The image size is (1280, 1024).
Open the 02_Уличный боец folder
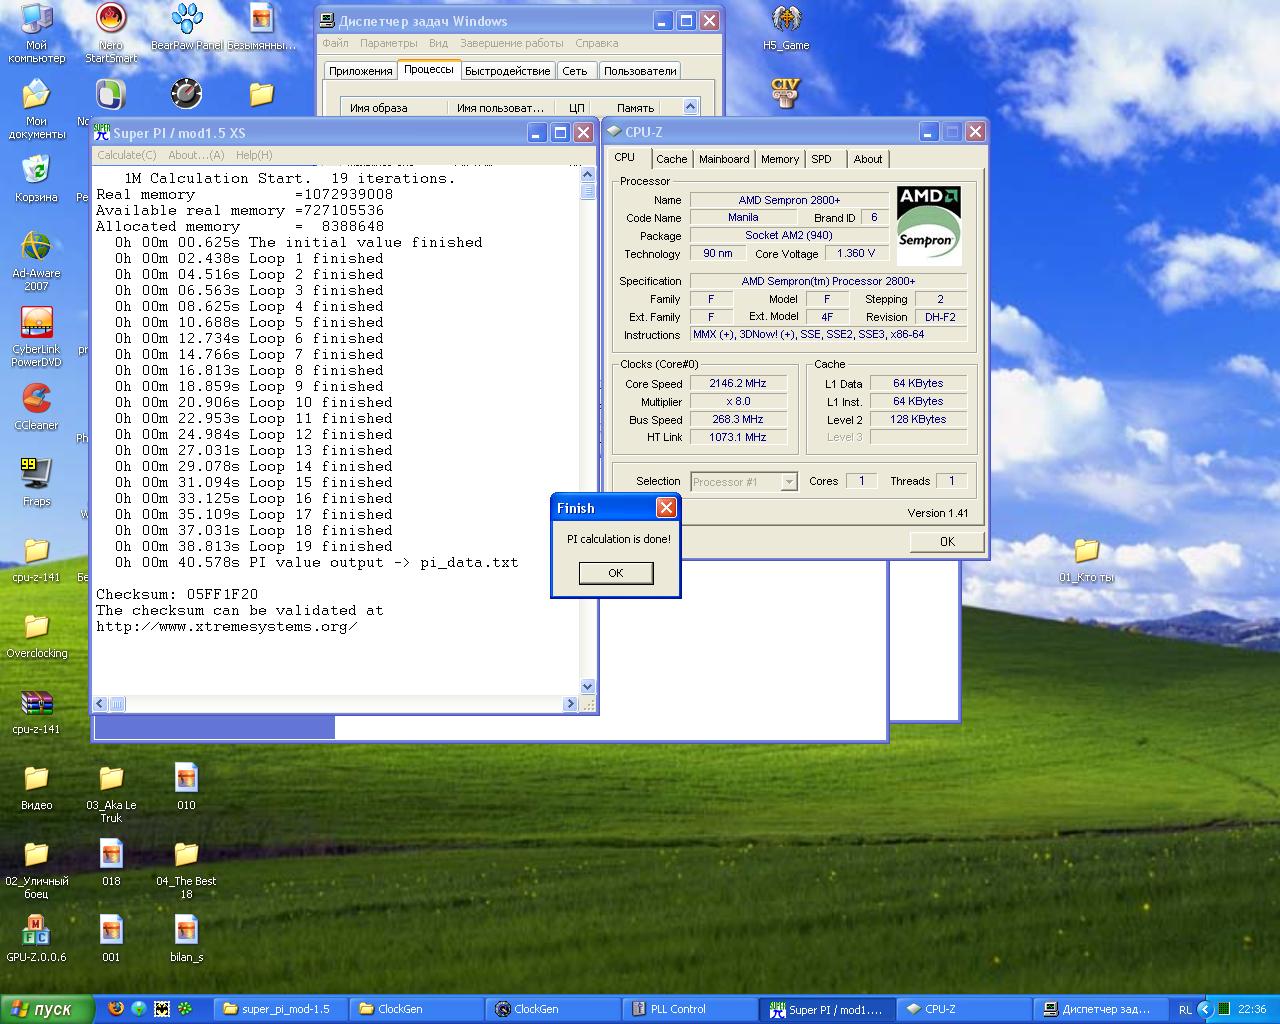pos(36,868)
